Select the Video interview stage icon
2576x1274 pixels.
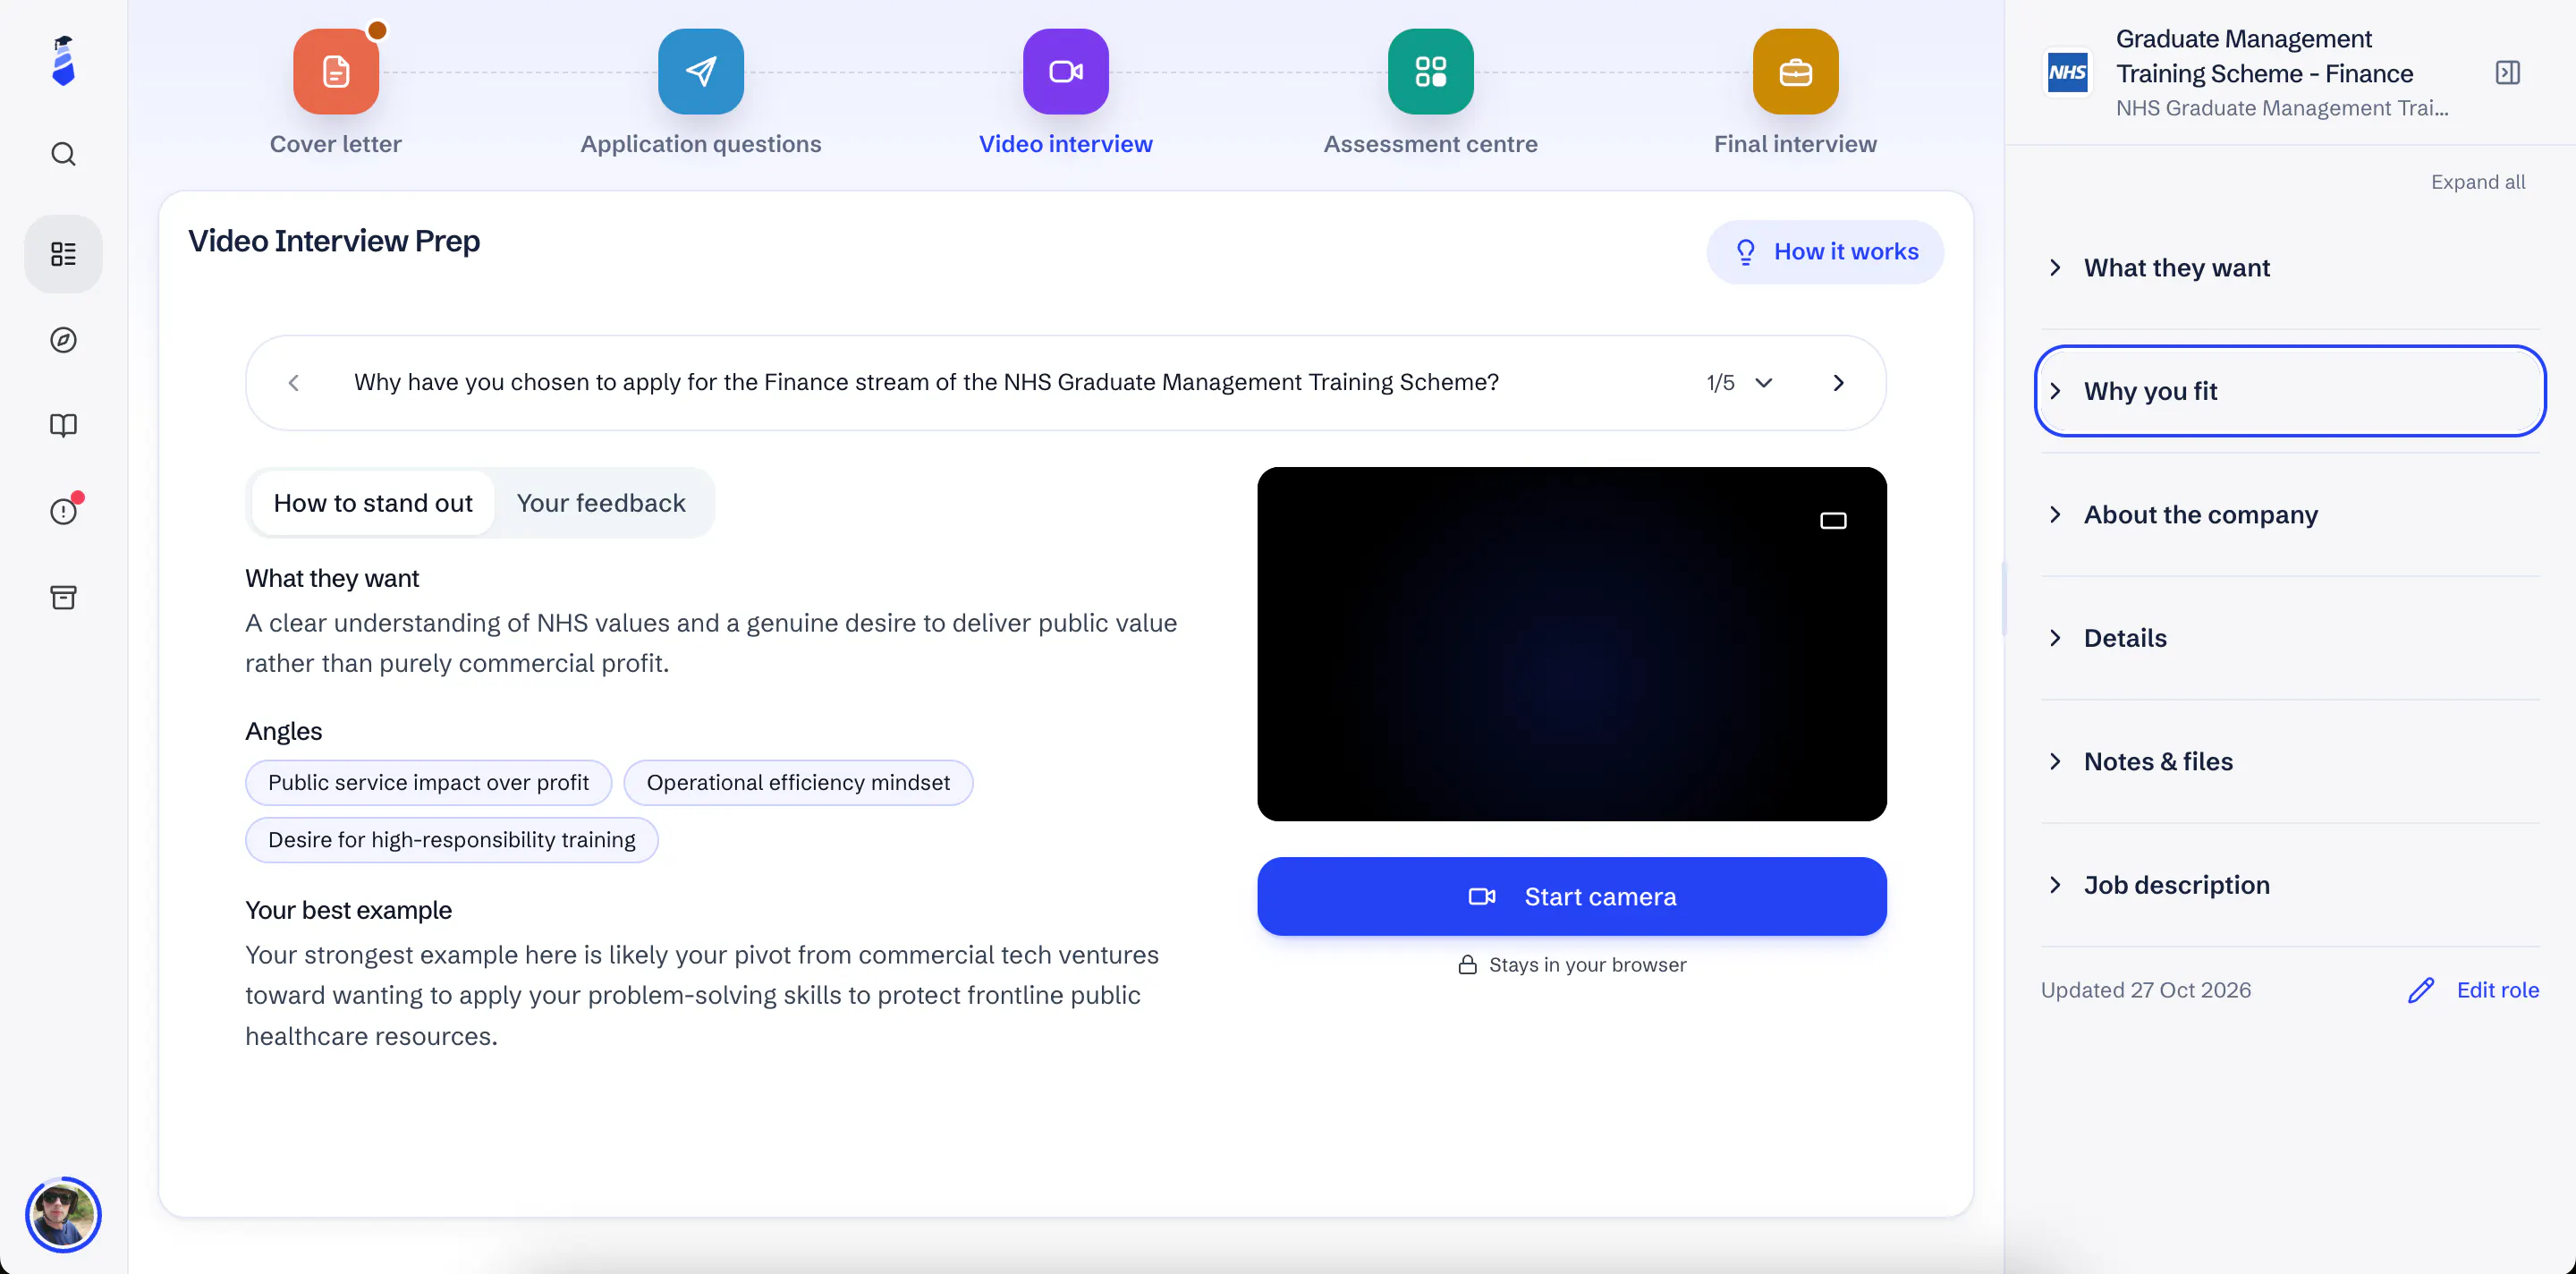coord(1066,72)
